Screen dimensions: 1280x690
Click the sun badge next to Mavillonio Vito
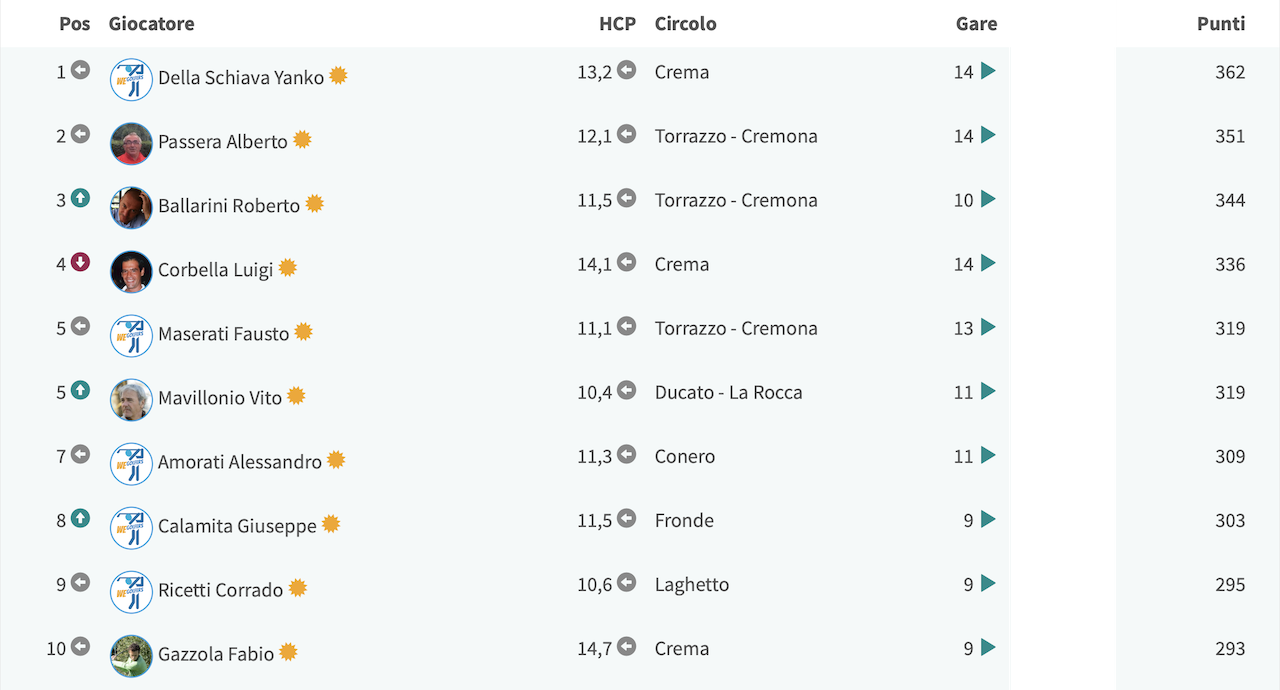coord(296,396)
